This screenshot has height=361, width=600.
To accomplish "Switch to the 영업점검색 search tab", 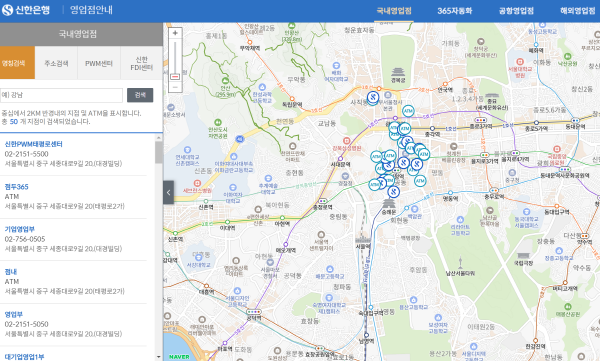I will tap(17, 63).
